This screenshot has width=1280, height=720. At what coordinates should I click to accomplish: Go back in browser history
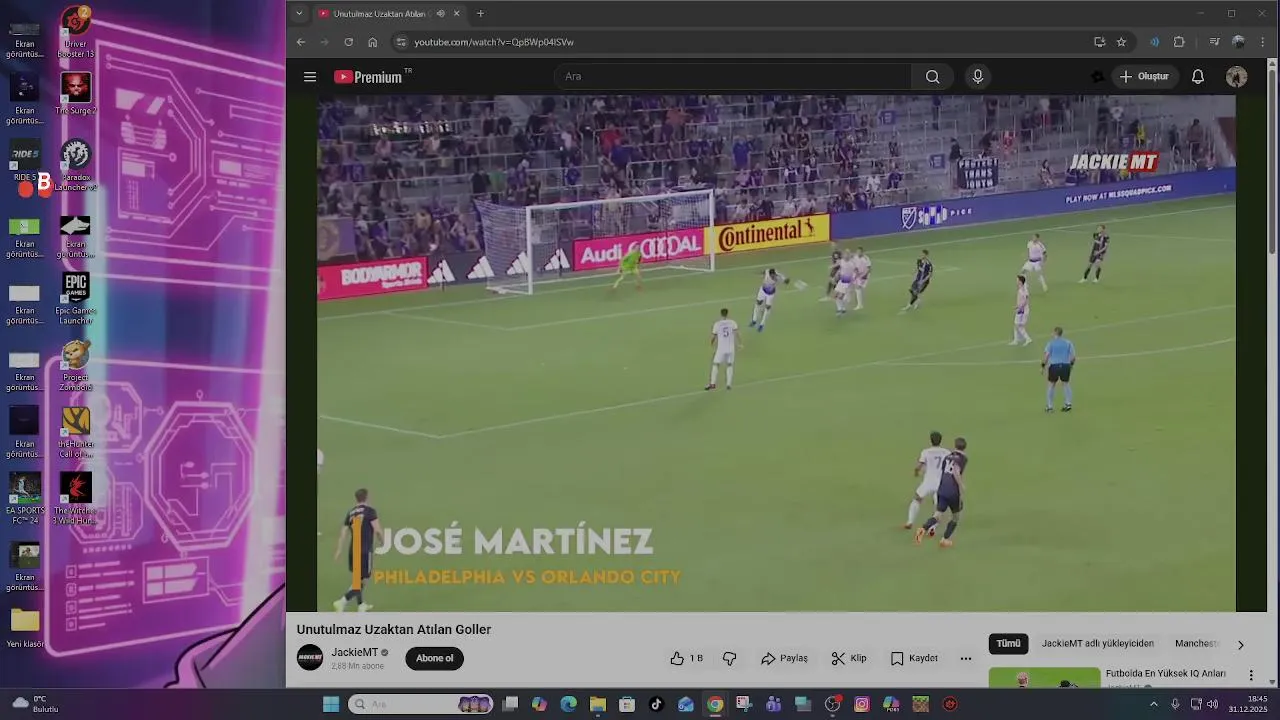[301, 42]
